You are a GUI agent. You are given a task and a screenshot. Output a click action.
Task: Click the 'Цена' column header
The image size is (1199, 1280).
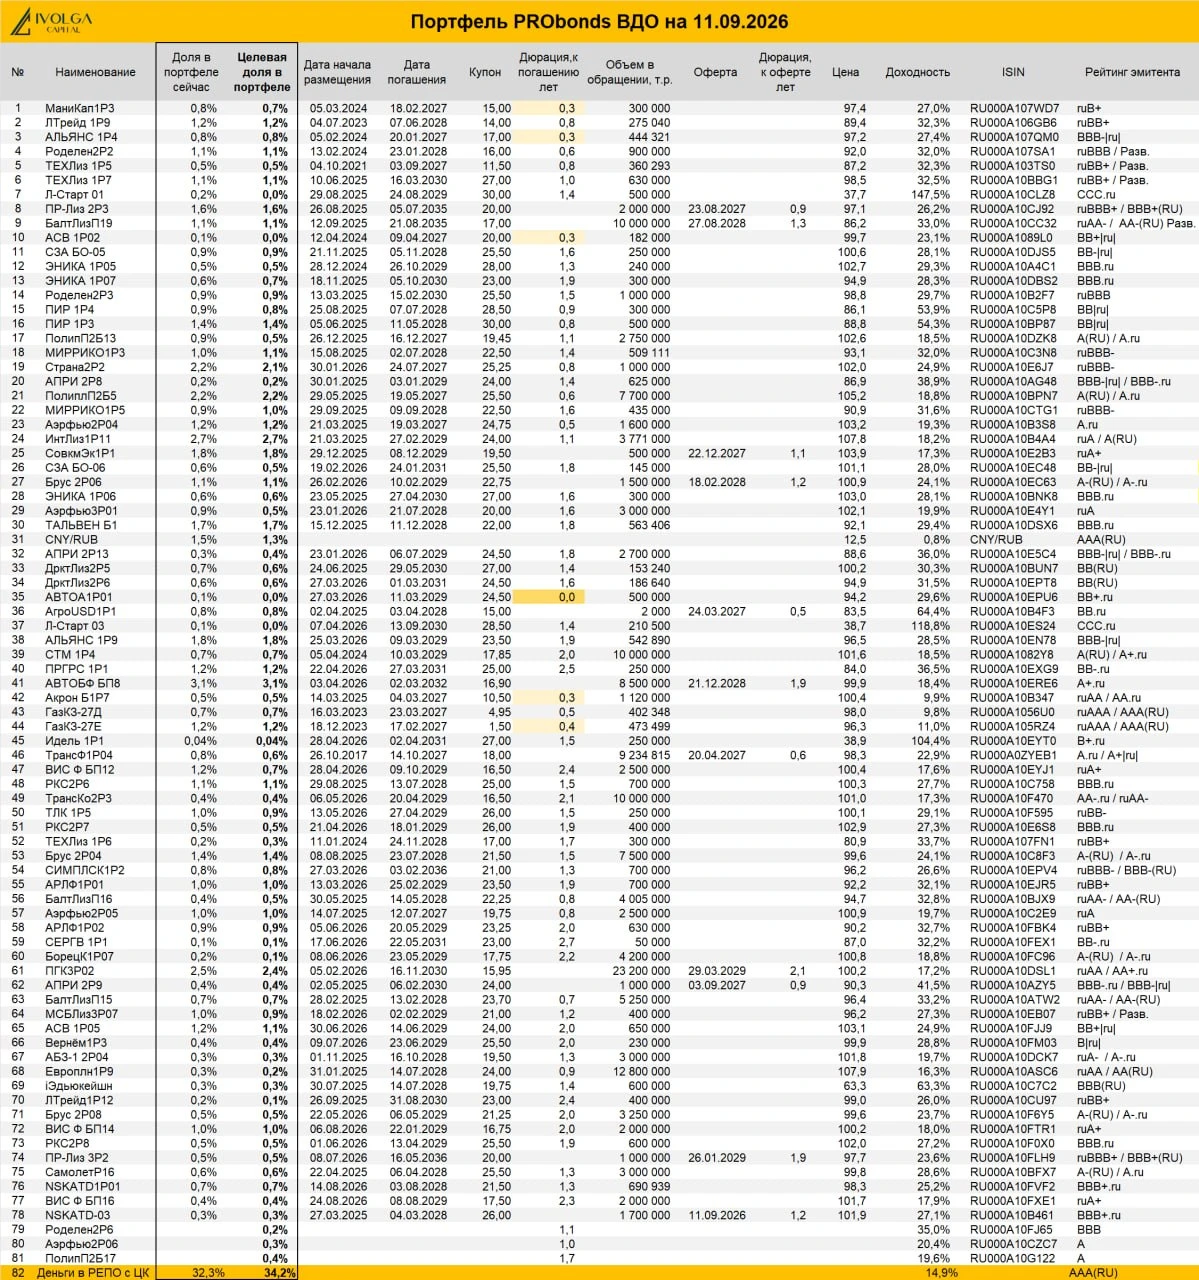click(x=845, y=72)
